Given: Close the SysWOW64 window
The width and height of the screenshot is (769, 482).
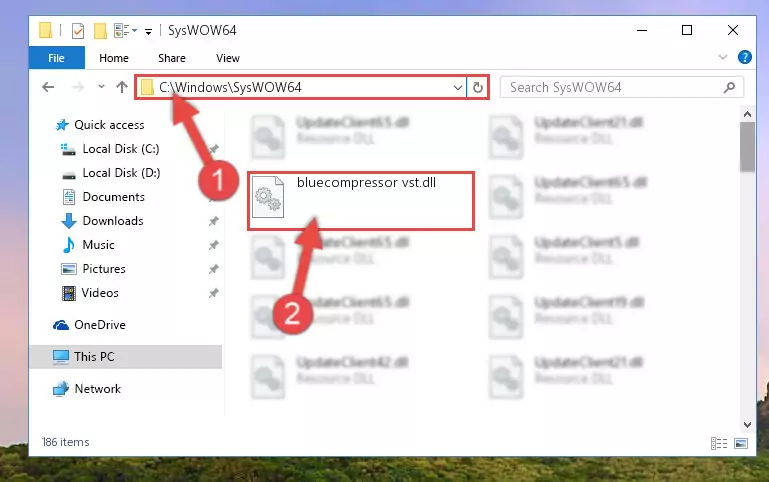Looking at the screenshot, I should pyautogui.click(x=733, y=30).
